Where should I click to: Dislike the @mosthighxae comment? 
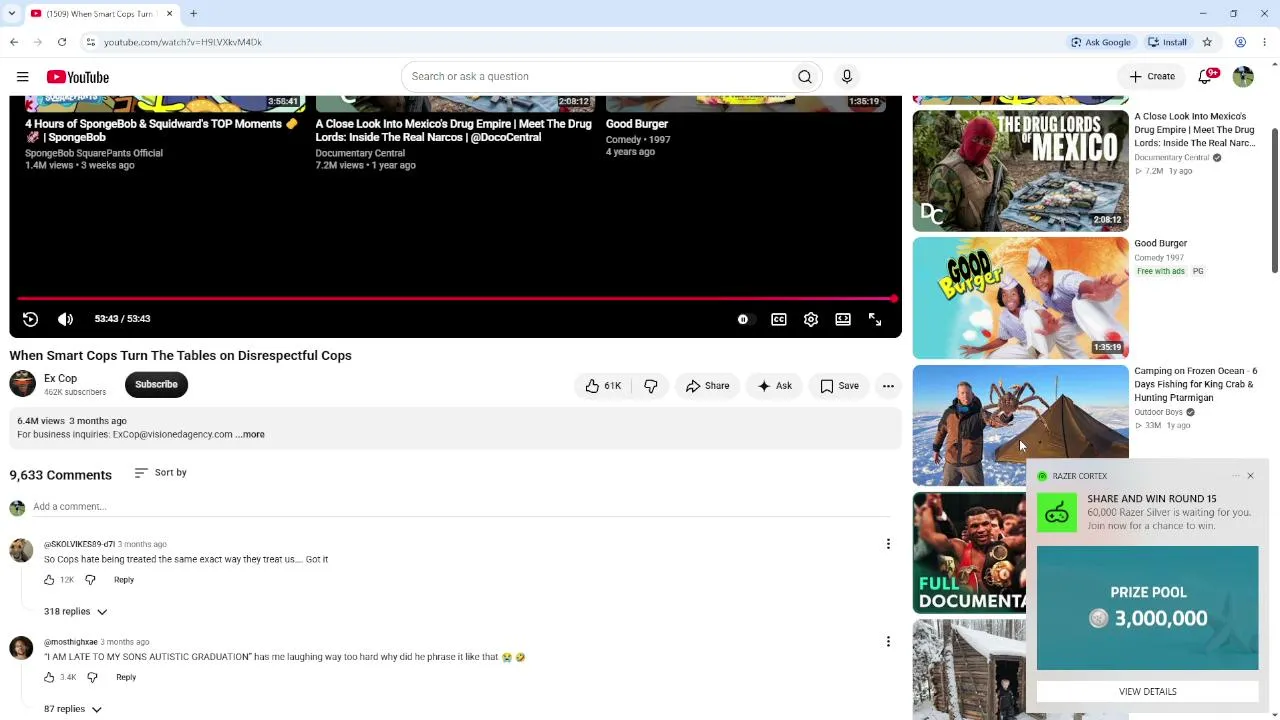92,677
